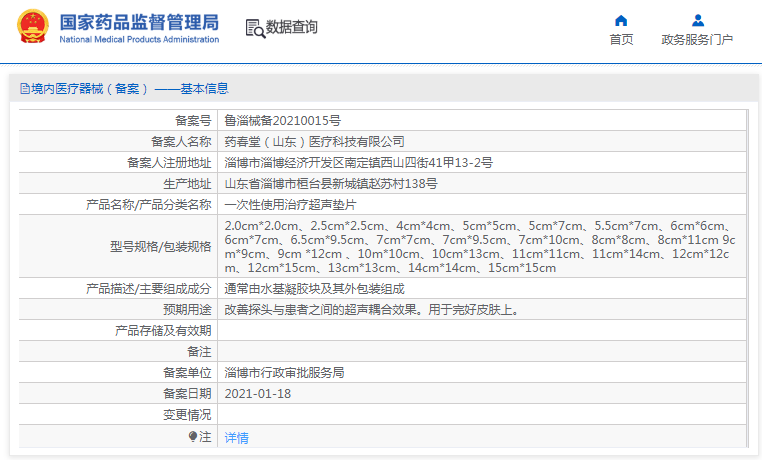Click the 境内医疗器械（备案）——基本信息 heading
Image resolution: width=762 pixels, height=460 pixels.
pyautogui.click(x=130, y=88)
